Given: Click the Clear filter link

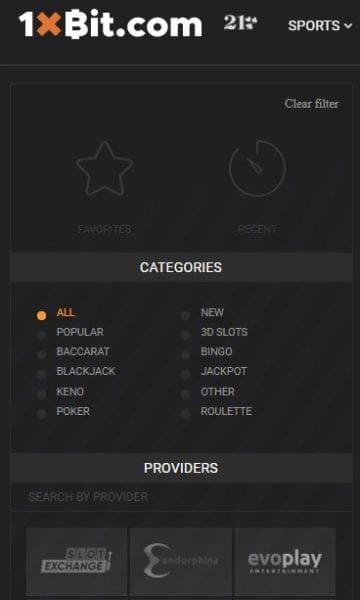Looking at the screenshot, I should click(311, 104).
